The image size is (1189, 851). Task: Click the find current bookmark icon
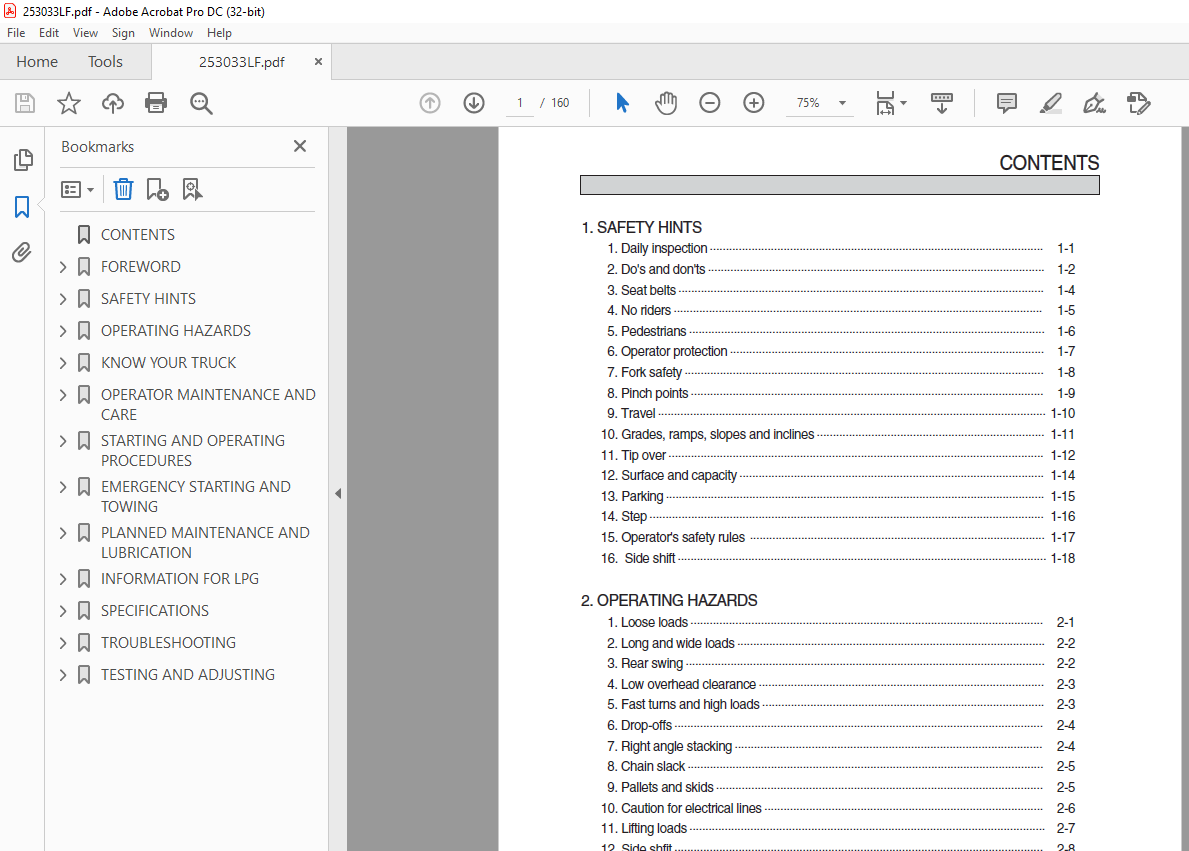click(192, 189)
